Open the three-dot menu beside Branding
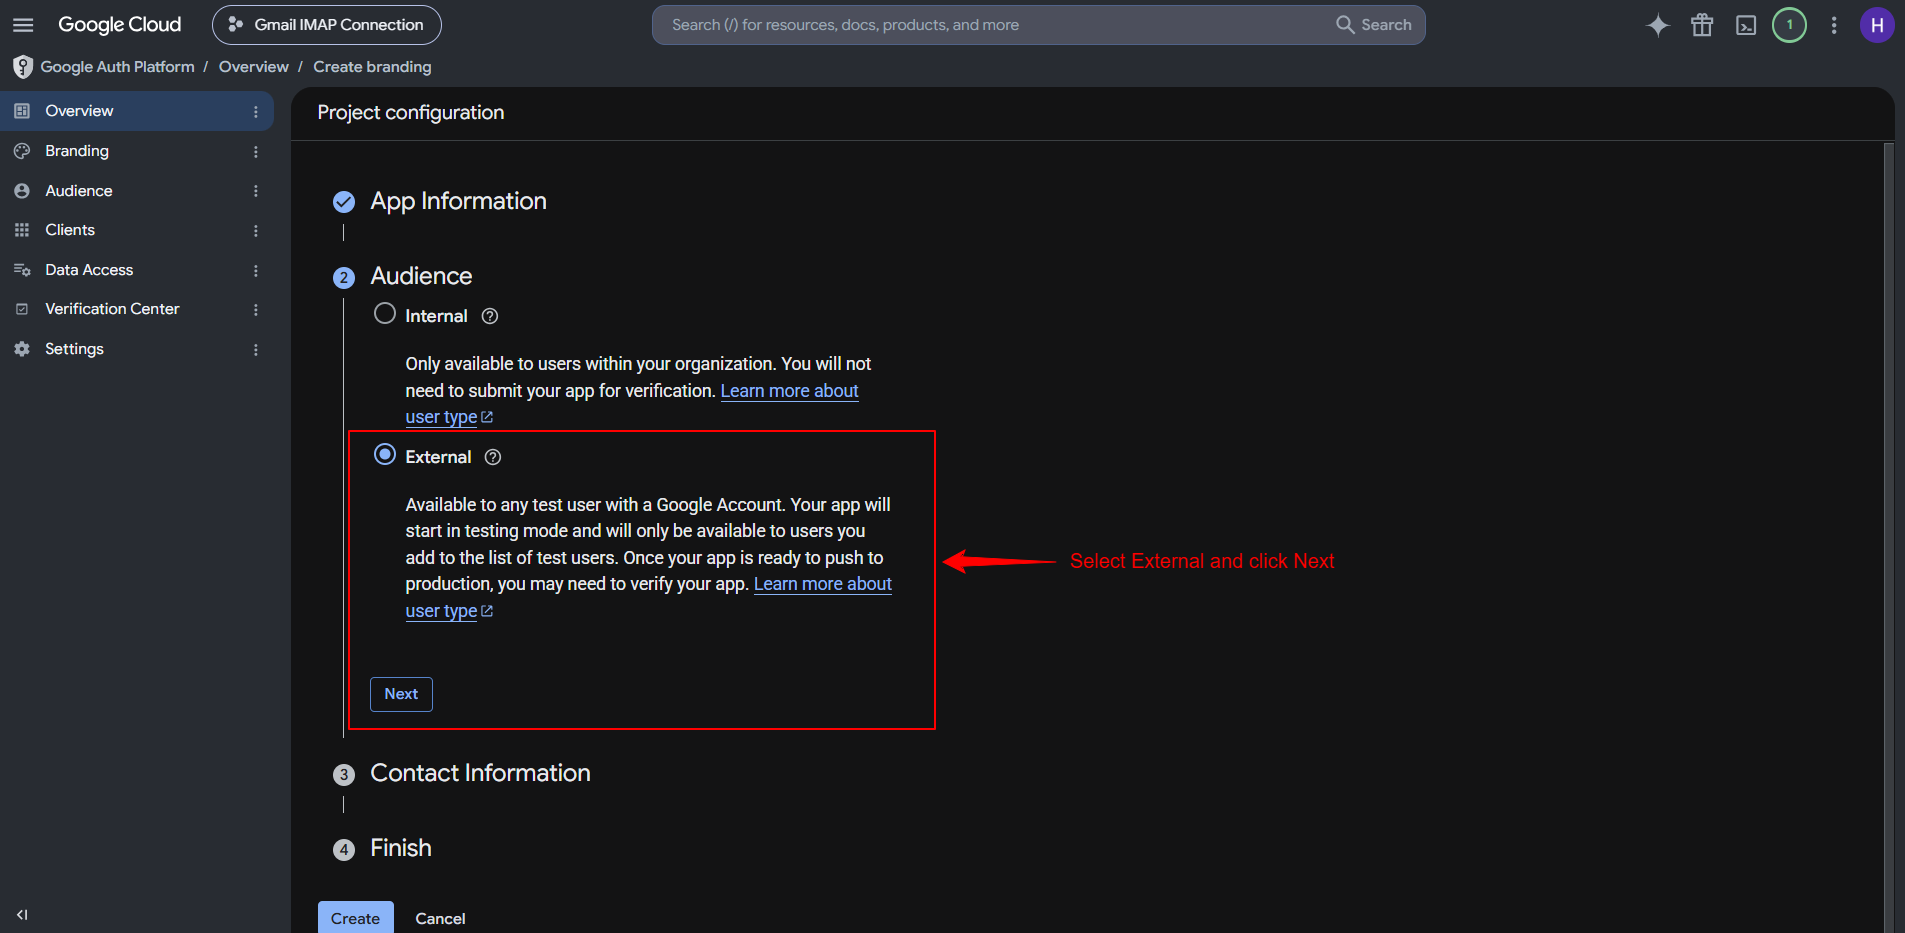1905x933 pixels. tap(256, 152)
